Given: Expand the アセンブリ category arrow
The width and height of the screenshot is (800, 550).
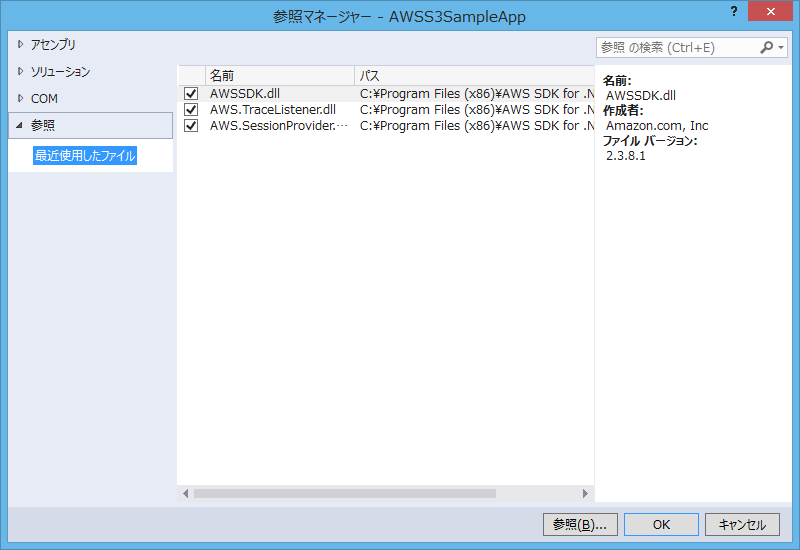Looking at the screenshot, I should click(x=20, y=44).
